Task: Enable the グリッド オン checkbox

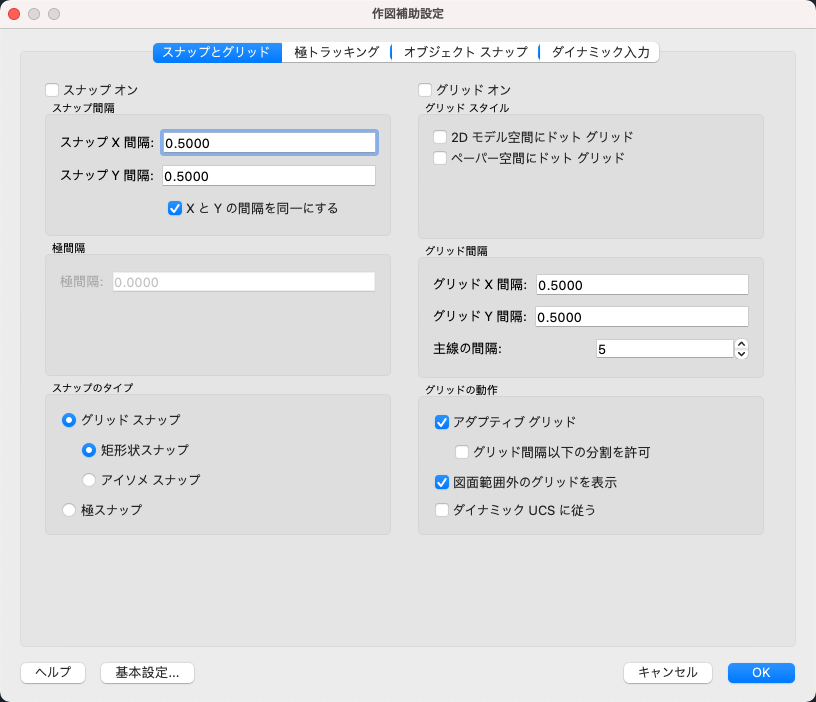Action: click(425, 90)
